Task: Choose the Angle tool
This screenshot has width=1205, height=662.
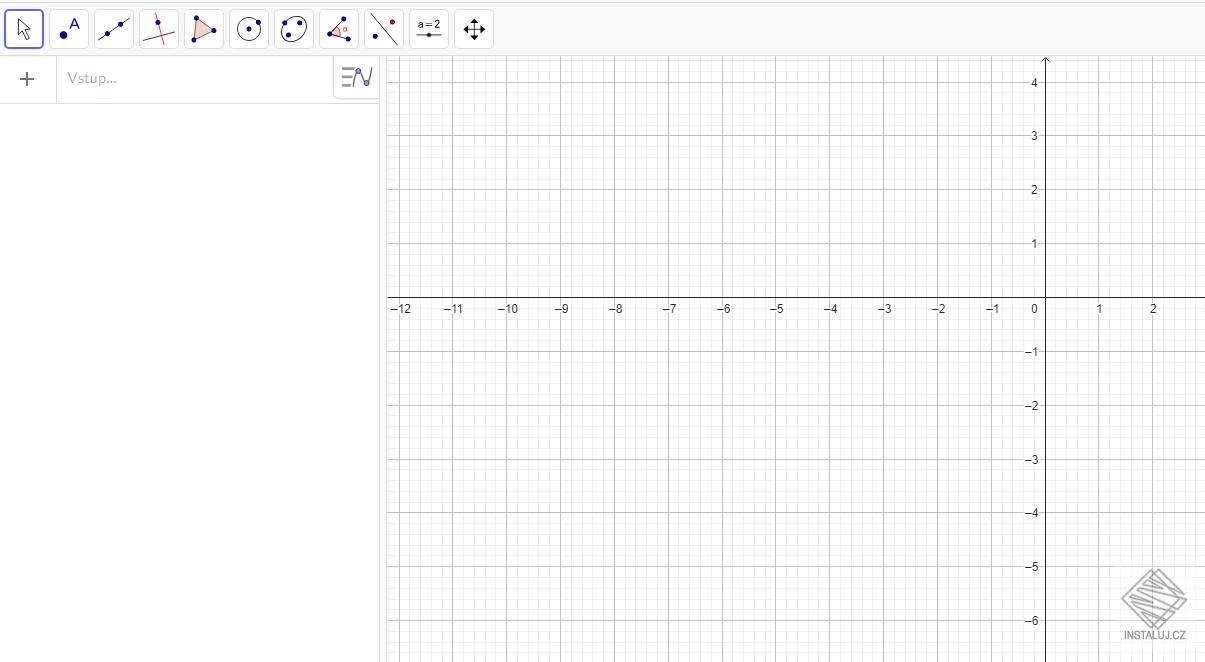Action: (339, 29)
